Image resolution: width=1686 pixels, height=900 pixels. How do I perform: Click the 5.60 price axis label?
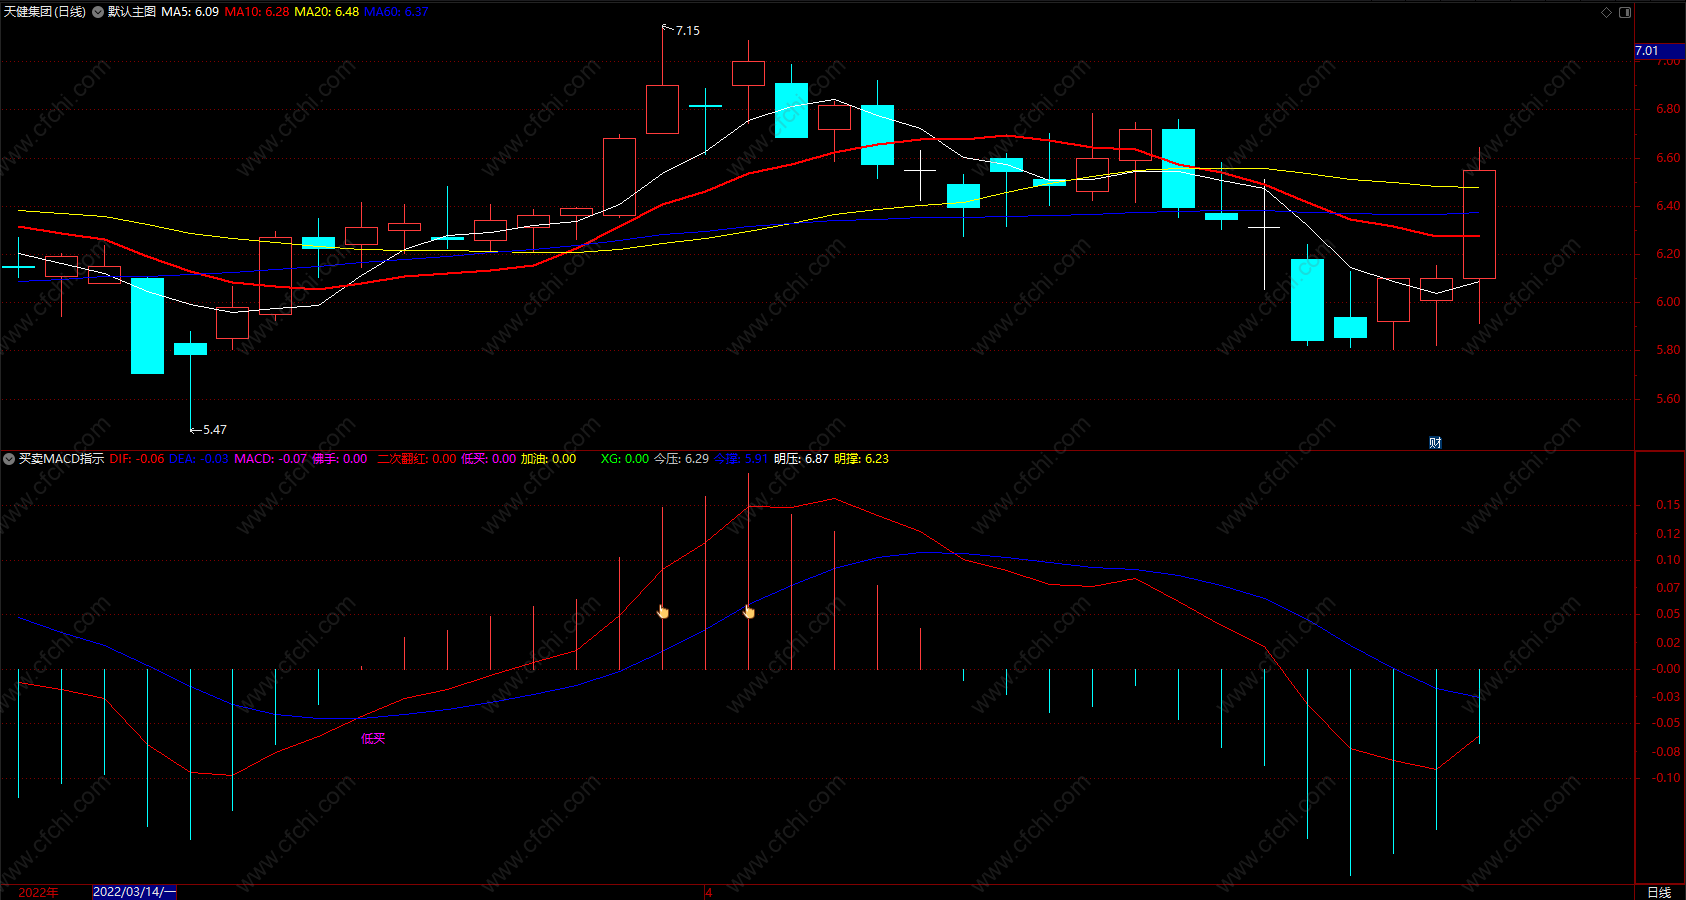point(1668,399)
